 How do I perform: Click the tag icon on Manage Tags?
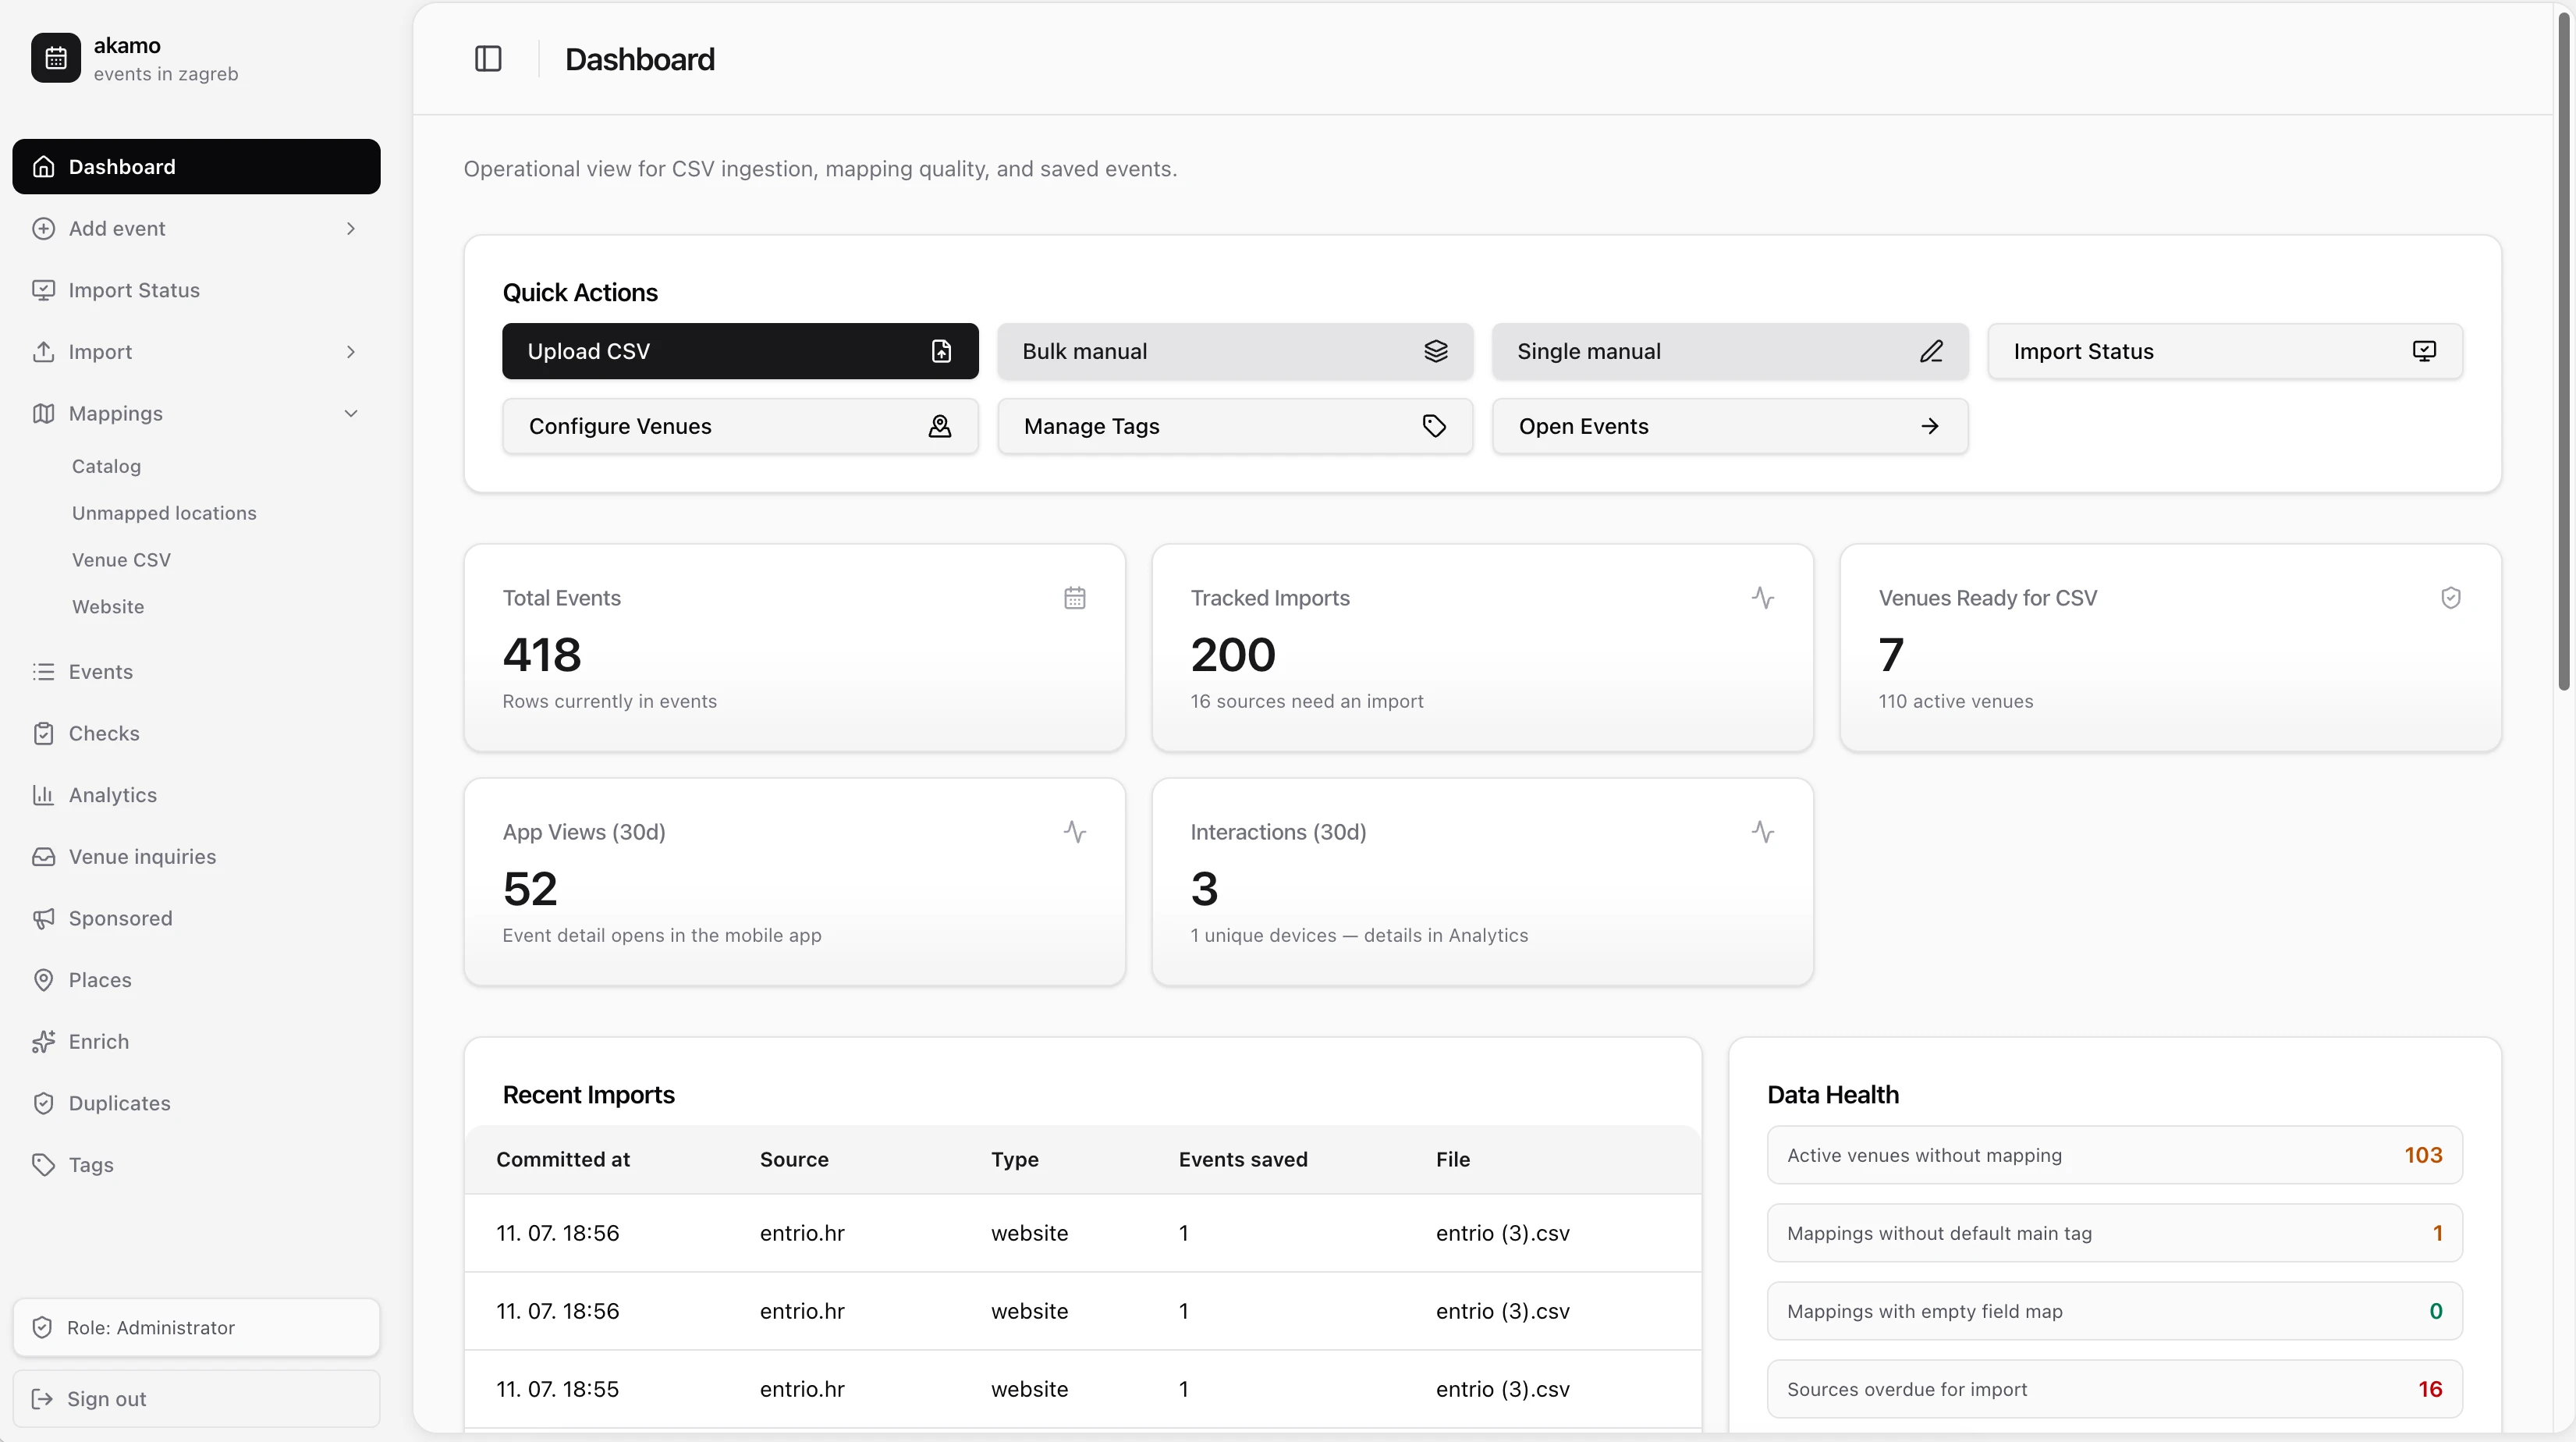point(1434,426)
